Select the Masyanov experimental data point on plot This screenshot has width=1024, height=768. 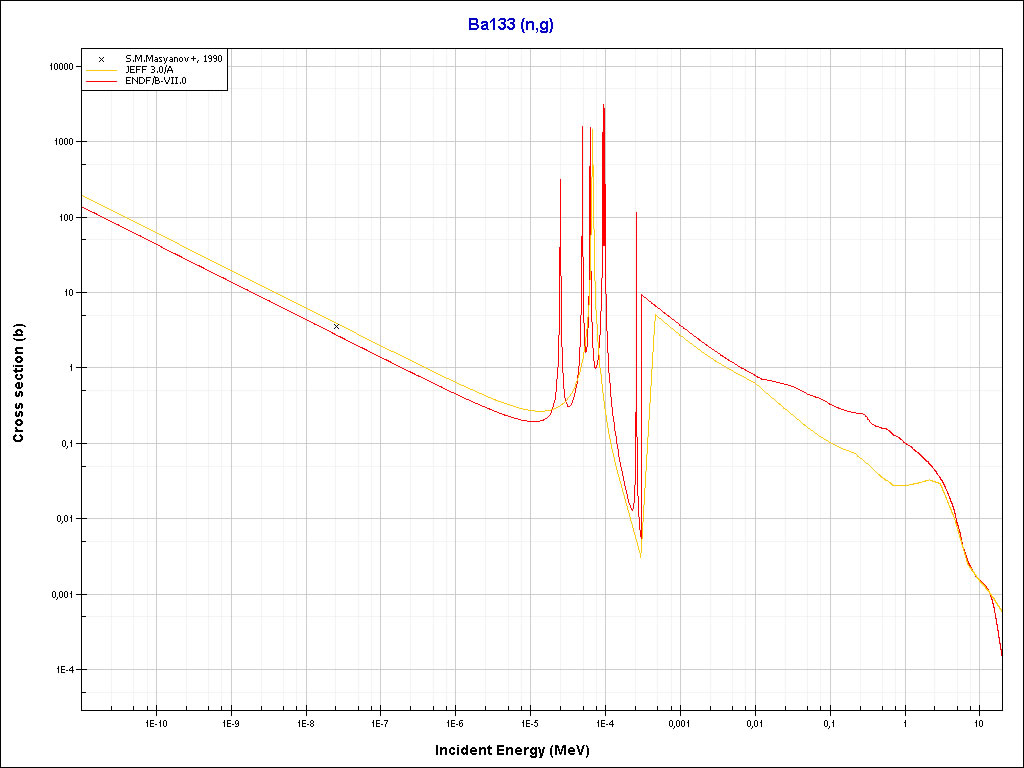point(336,326)
